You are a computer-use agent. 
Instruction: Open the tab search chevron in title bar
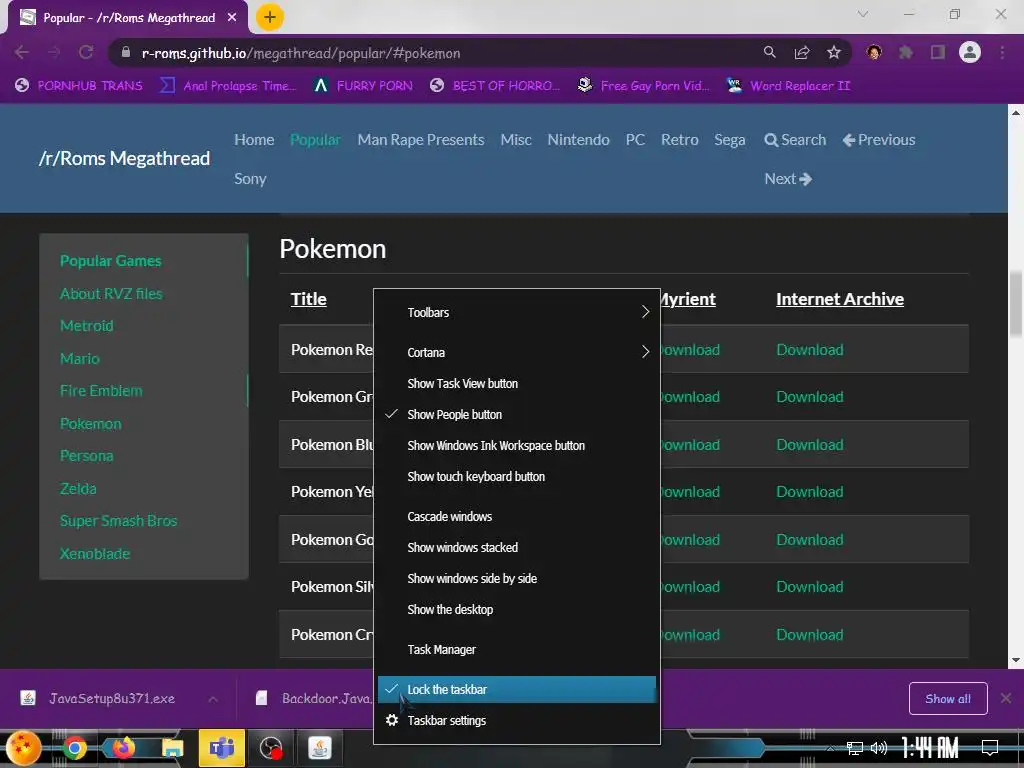coord(863,14)
